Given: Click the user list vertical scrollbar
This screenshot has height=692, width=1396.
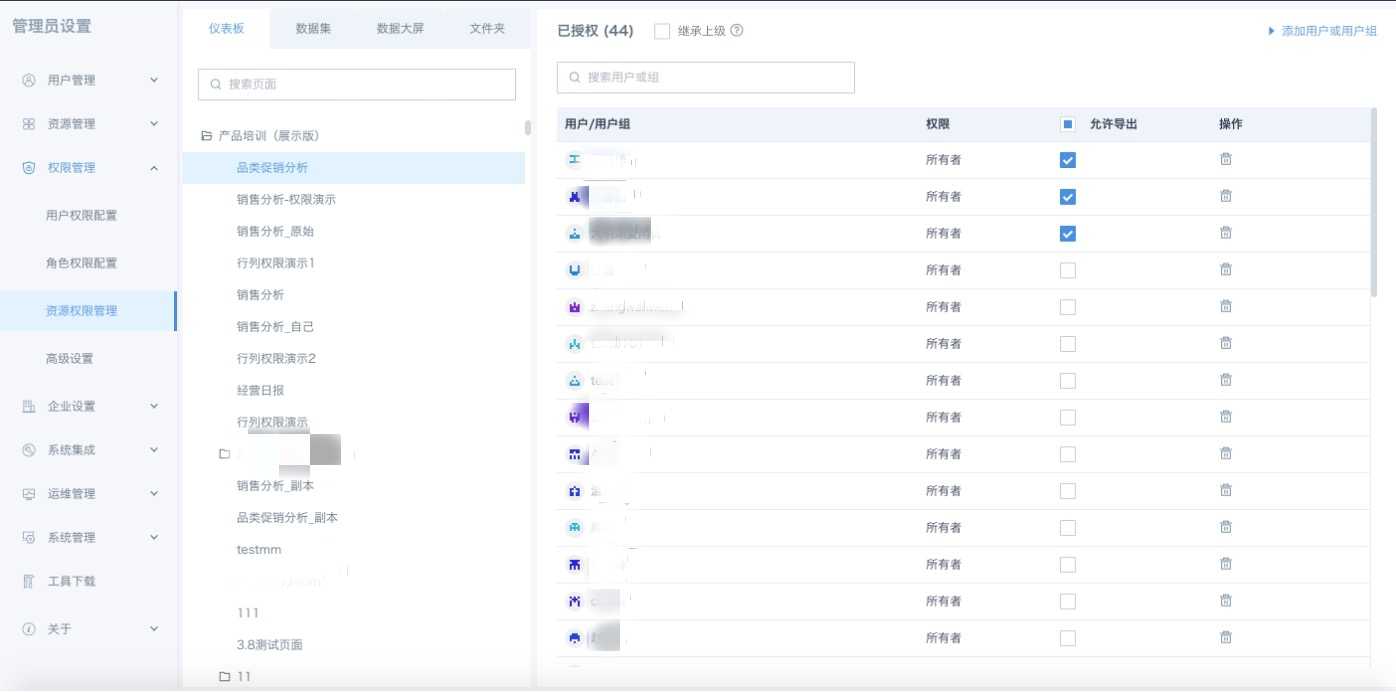Looking at the screenshot, I should coord(1375,200).
